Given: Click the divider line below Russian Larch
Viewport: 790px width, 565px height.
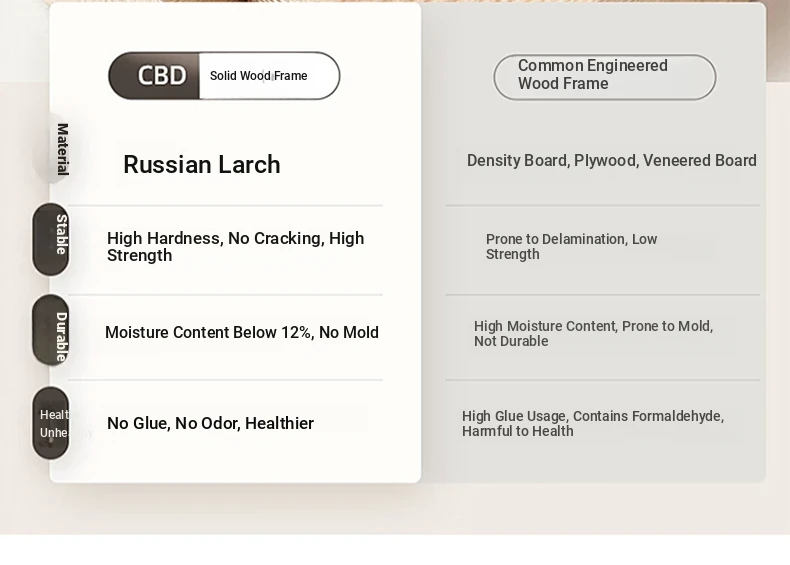Looking at the screenshot, I should [225, 205].
